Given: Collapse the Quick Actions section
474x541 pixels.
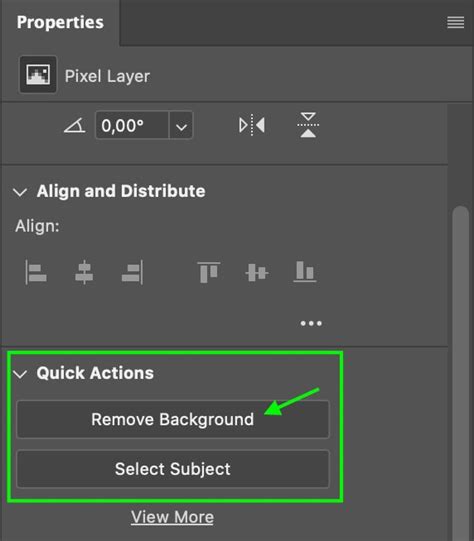Looking at the screenshot, I should (x=20, y=374).
